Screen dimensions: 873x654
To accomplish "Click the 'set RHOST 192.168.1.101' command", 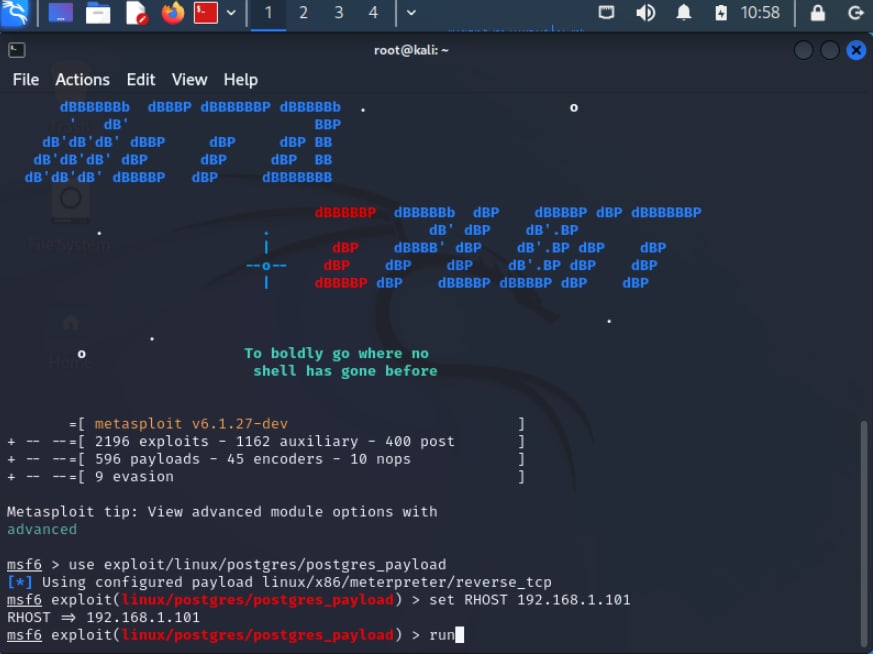I will tap(529, 600).
